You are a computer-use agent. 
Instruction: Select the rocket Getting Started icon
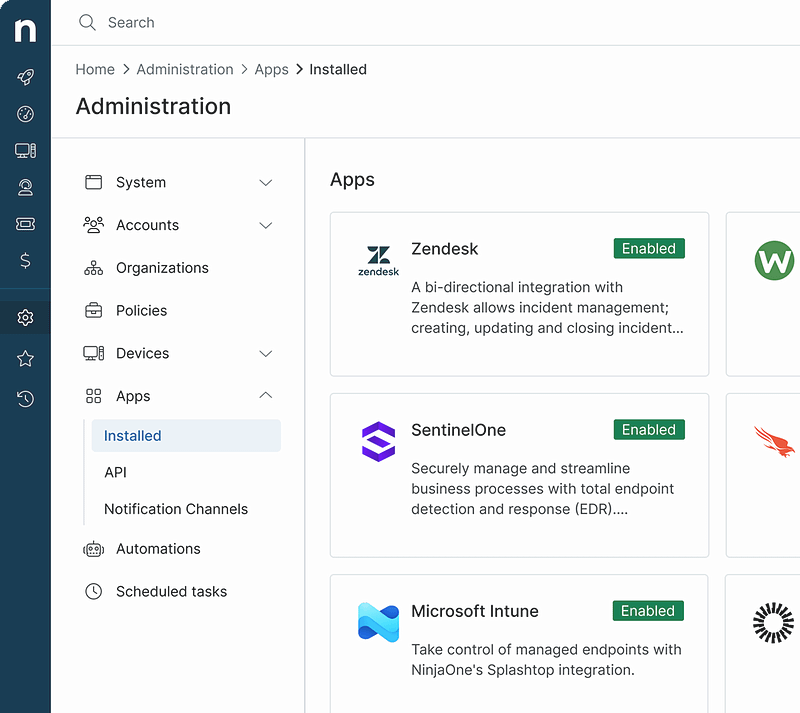[24, 77]
